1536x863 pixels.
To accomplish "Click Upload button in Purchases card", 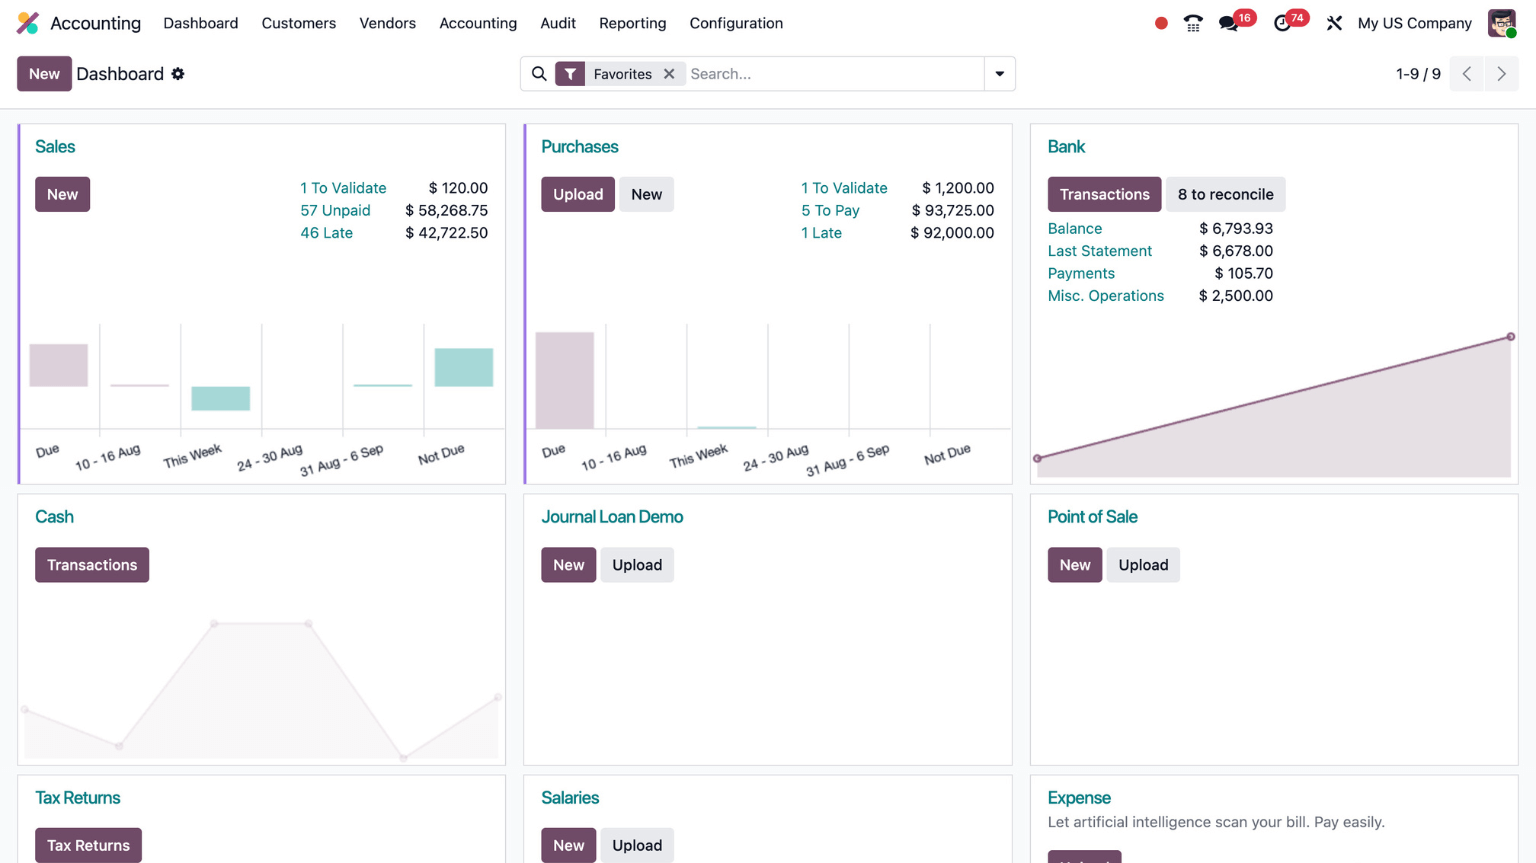I will pyautogui.click(x=578, y=194).
